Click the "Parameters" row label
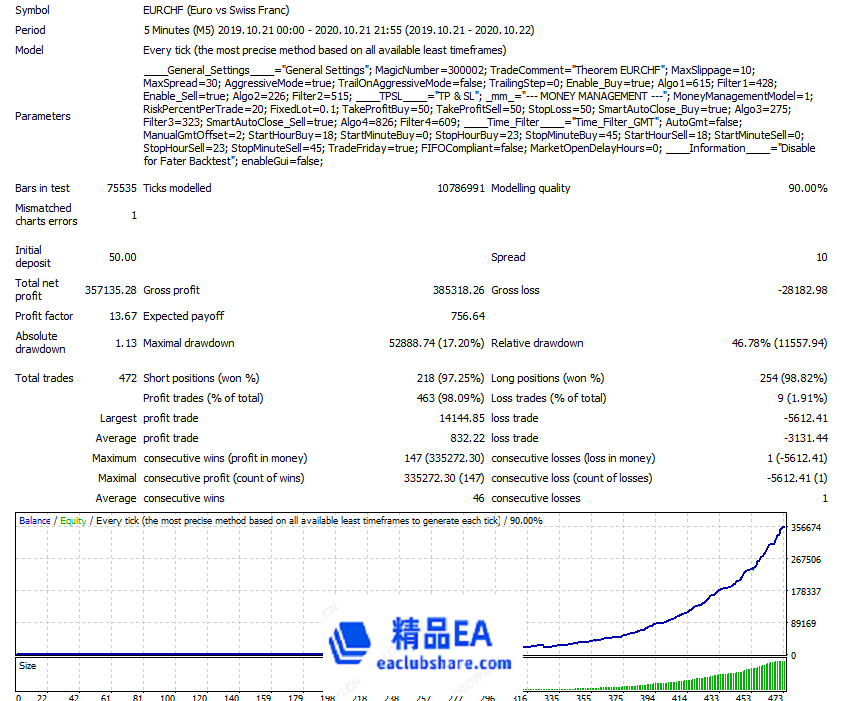This screenshot has width=847, height=701. [43, 116]
